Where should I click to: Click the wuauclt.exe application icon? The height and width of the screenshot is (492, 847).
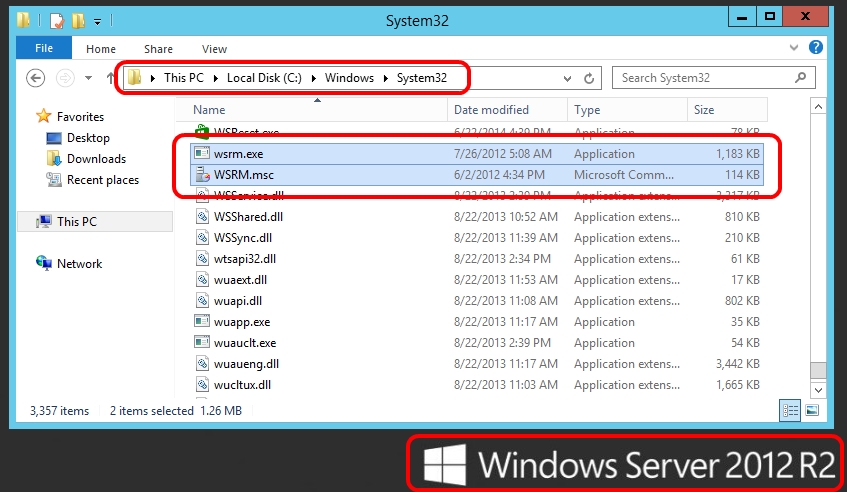(202, 342)
